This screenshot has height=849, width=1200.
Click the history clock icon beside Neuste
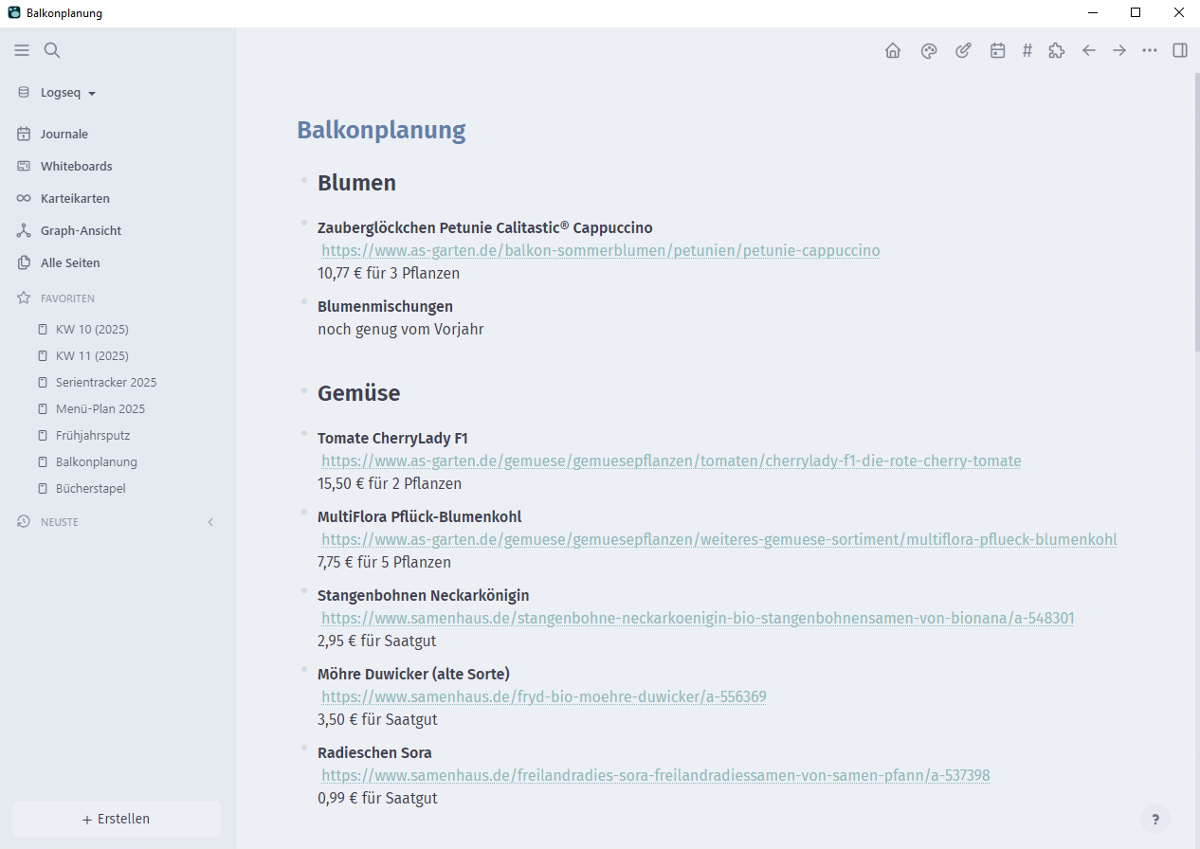(24, 522)
